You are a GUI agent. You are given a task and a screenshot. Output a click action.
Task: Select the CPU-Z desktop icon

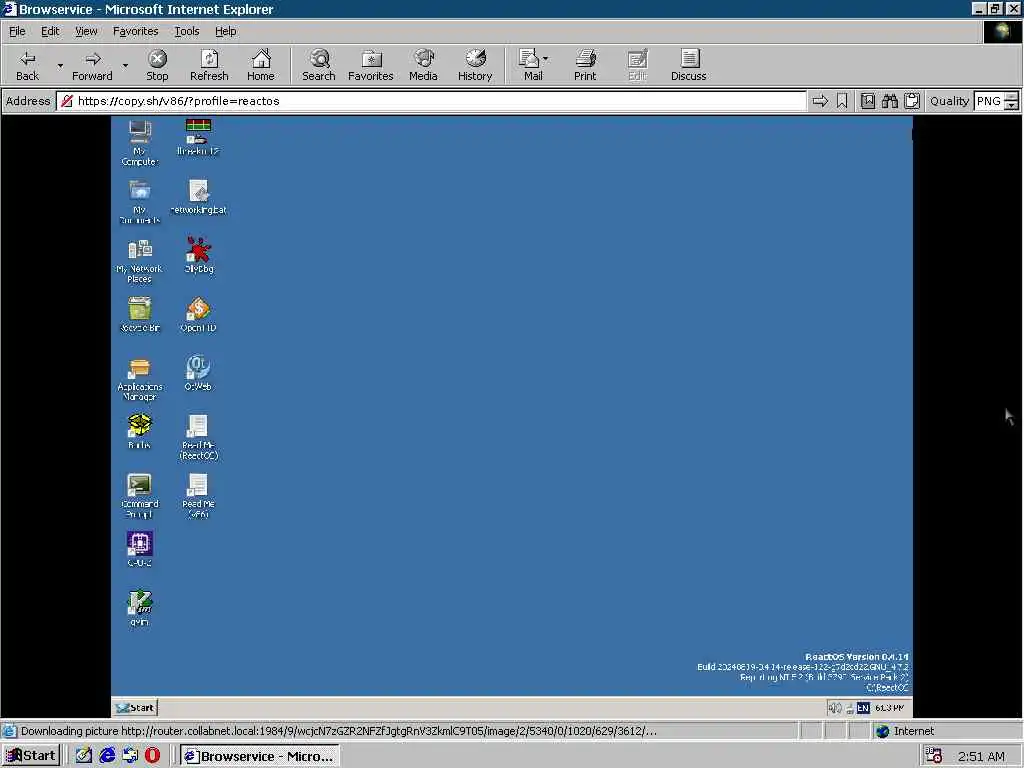click(139, 549)
